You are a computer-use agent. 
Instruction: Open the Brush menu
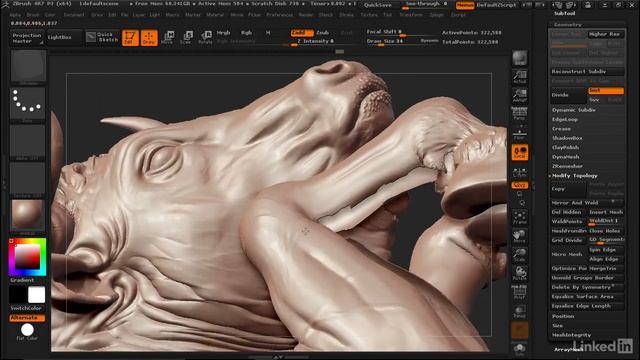tap(33, 15)
